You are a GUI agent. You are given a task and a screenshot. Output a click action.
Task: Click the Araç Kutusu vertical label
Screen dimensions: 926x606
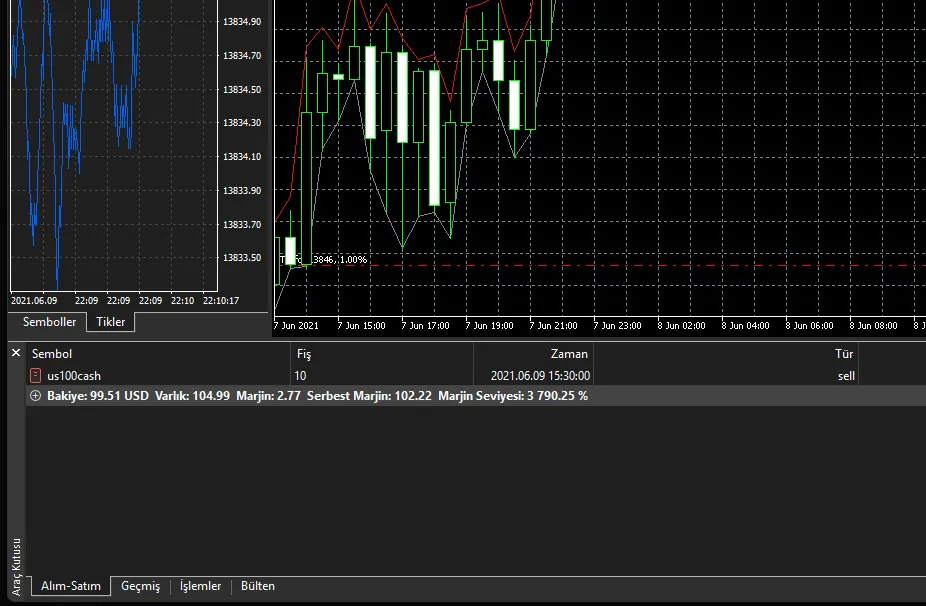click(17, 566)
